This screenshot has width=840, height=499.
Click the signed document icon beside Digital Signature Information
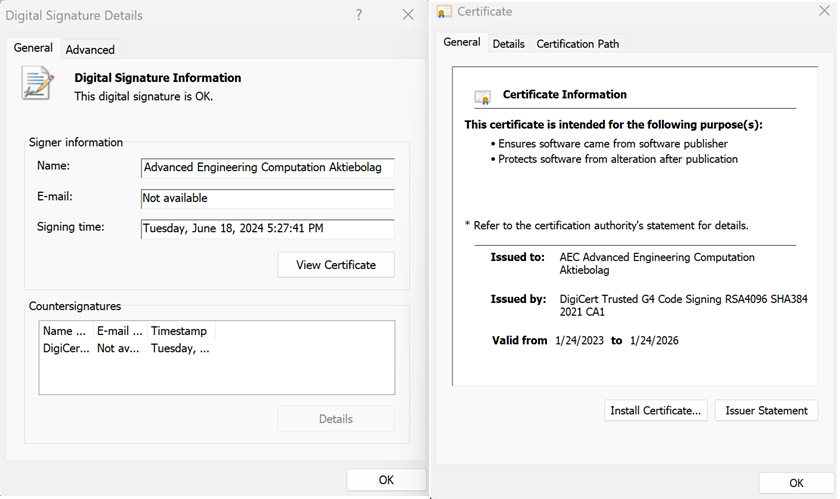(38, 84)
